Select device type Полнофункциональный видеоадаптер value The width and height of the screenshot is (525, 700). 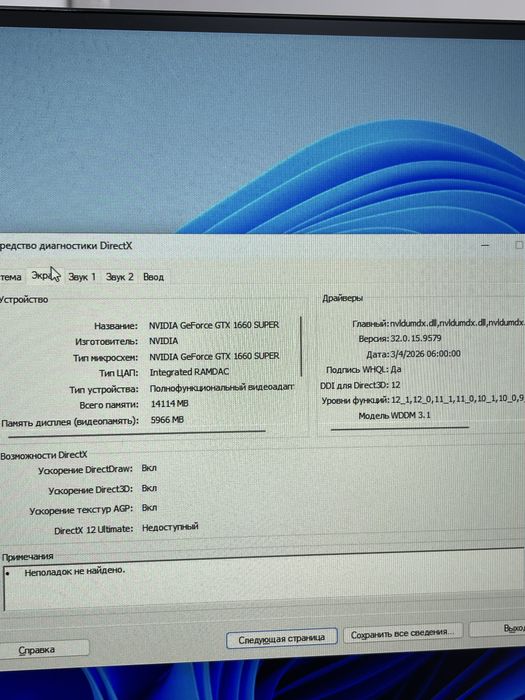(x=222, y=388)
